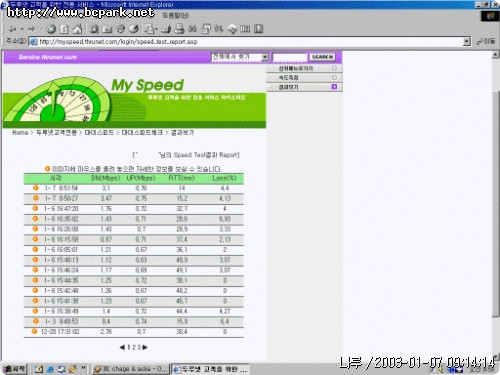The image size is (500, 375).
Task: Click the site search text field
Action: [x=289, y=57]
